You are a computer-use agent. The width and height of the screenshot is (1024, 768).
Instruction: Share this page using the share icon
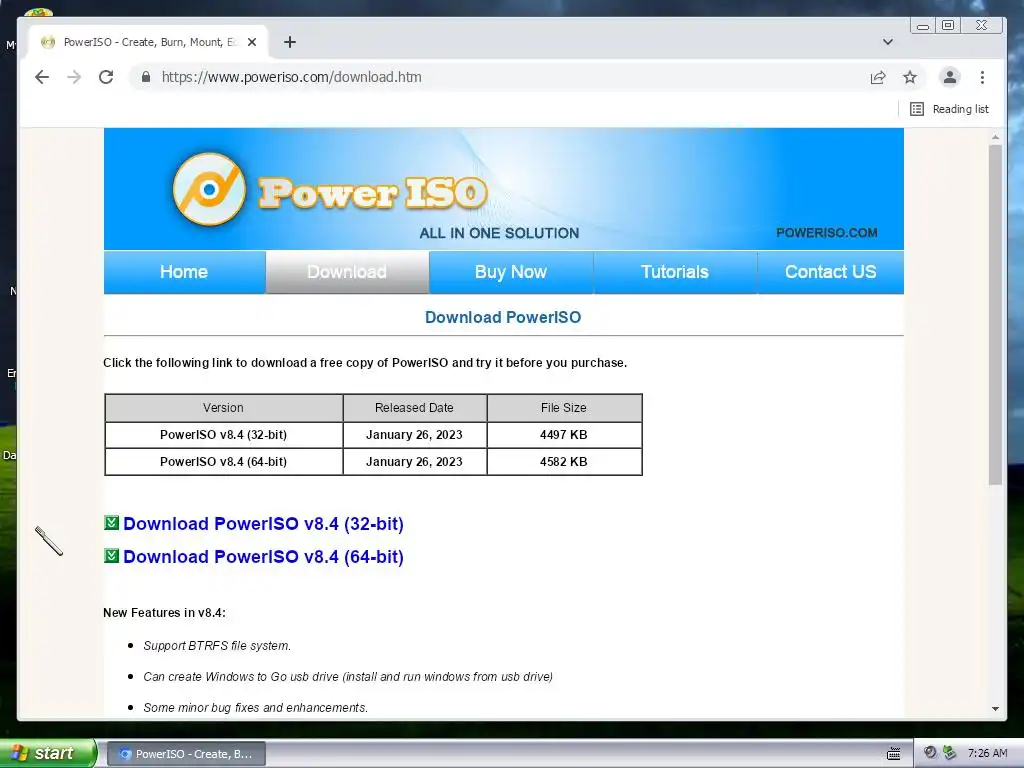click(x=878, y=77)
